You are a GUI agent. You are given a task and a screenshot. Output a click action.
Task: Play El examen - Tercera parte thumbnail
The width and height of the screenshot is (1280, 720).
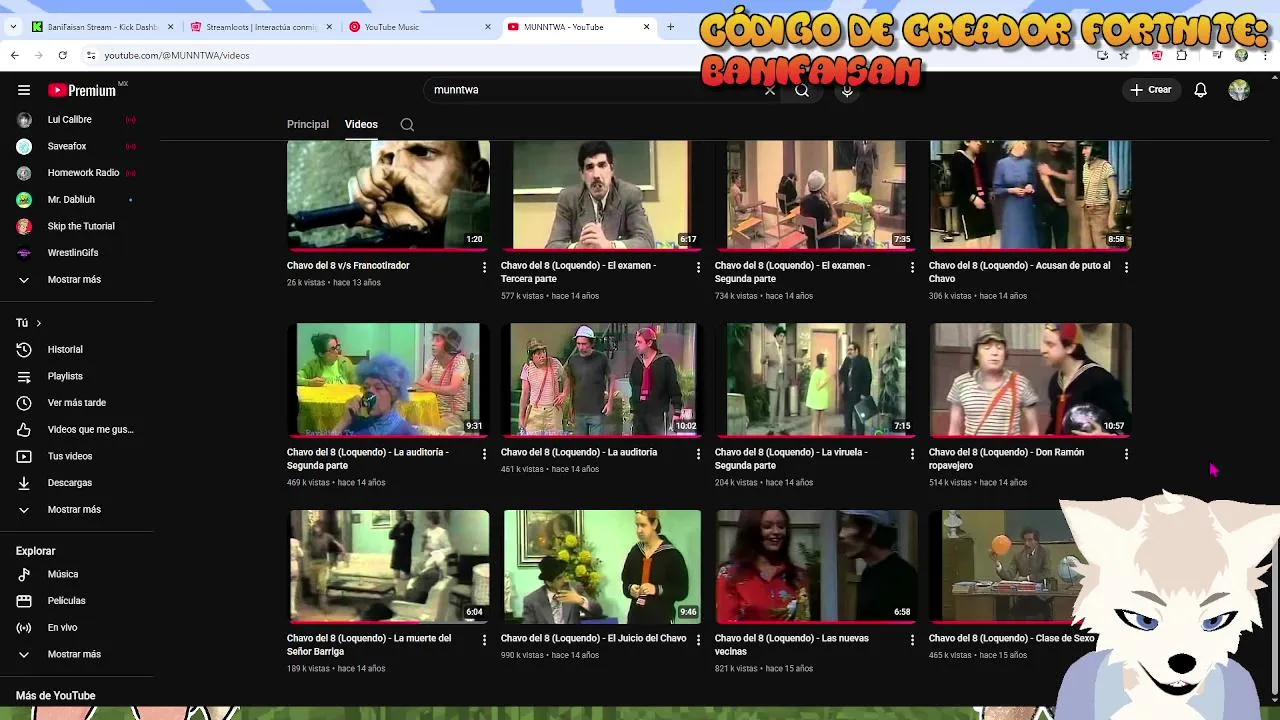(602, 194)
